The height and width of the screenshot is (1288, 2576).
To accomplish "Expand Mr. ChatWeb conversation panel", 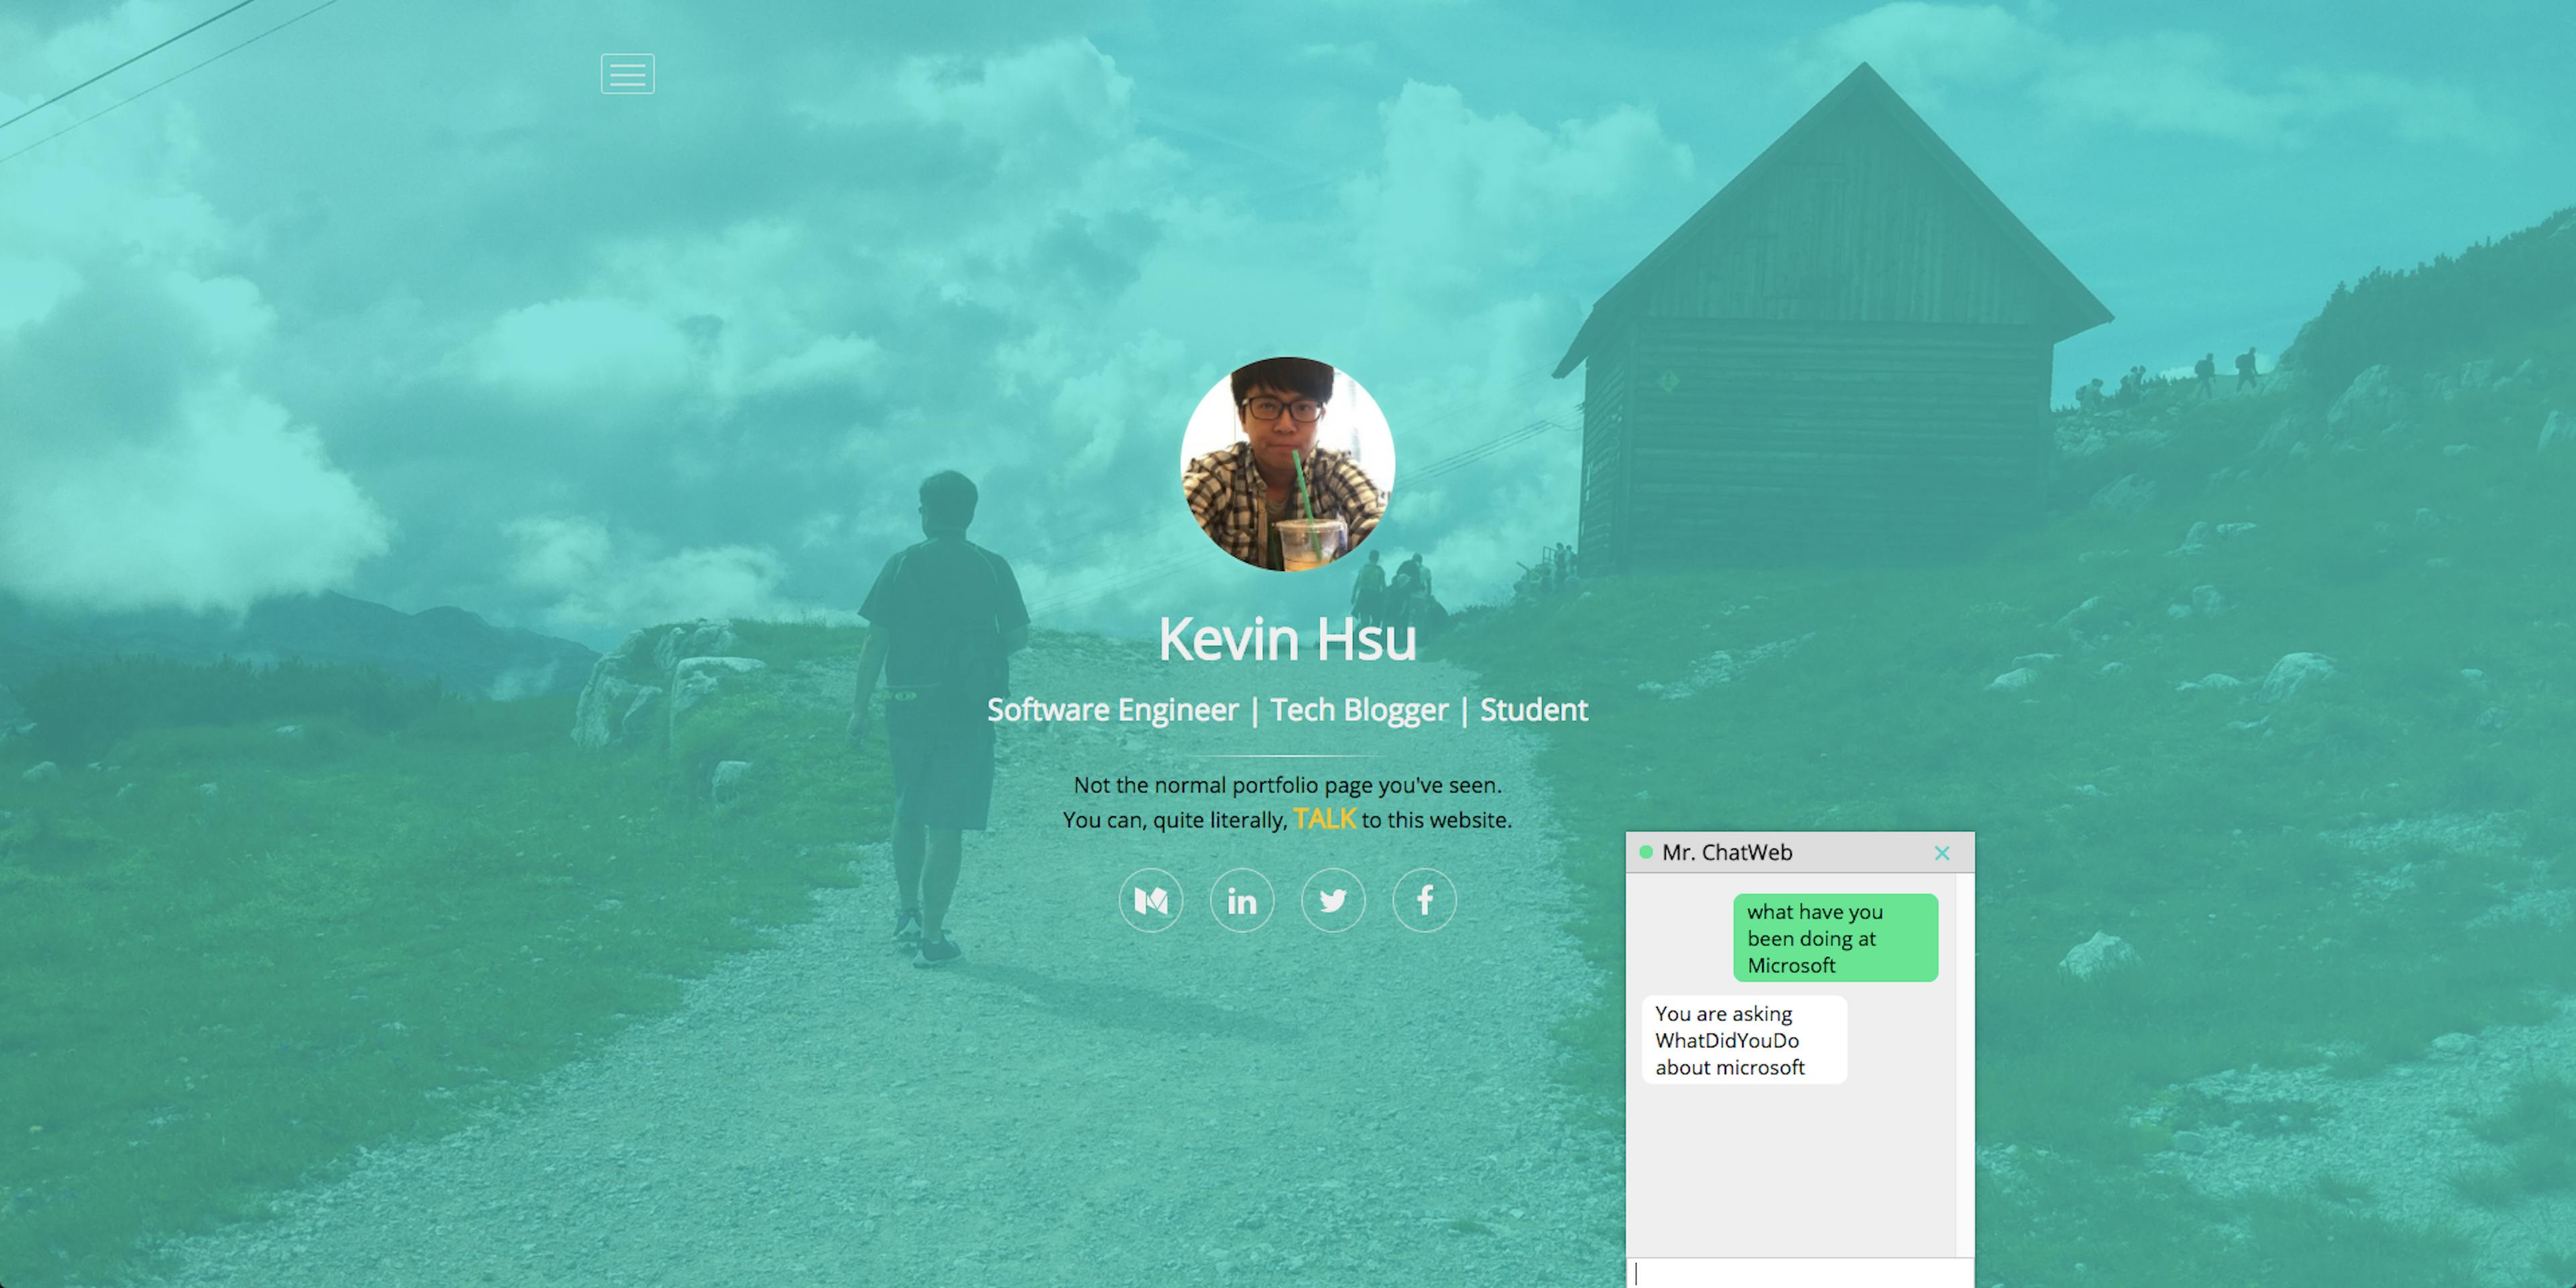I will [1789, 851].
